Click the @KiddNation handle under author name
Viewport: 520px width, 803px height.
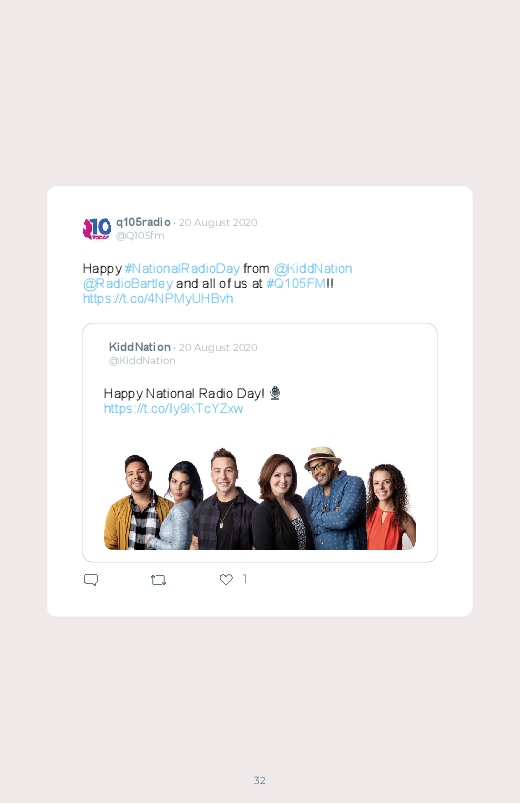click(142, 361)
